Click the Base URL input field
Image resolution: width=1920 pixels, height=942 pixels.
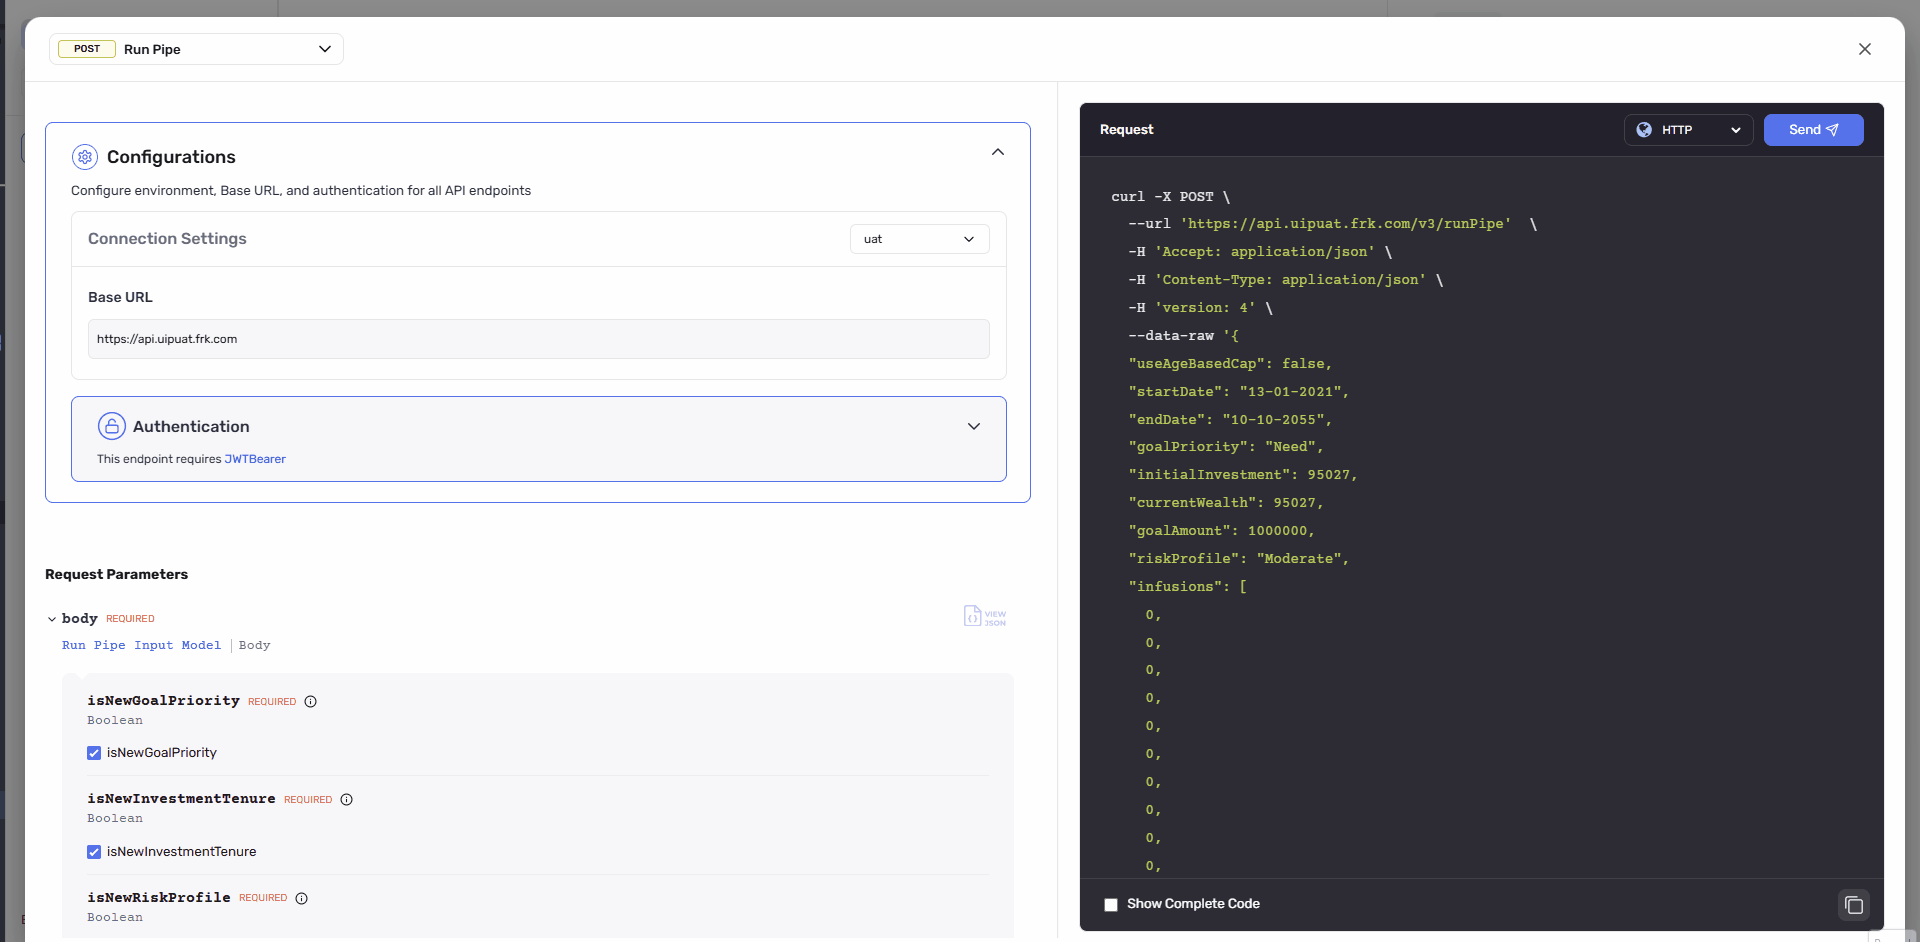point(538,339)
